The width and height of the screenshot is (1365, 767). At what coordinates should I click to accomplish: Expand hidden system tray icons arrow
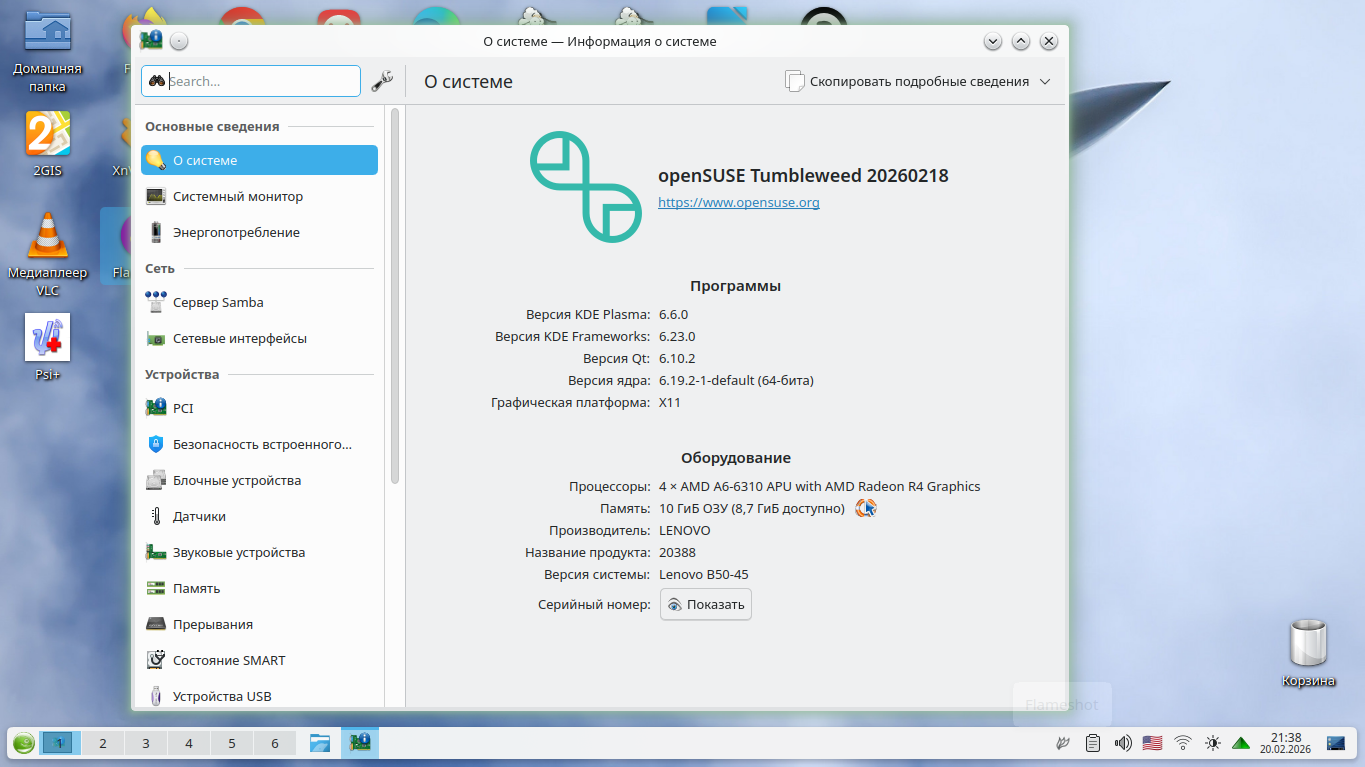[1241, 743]
